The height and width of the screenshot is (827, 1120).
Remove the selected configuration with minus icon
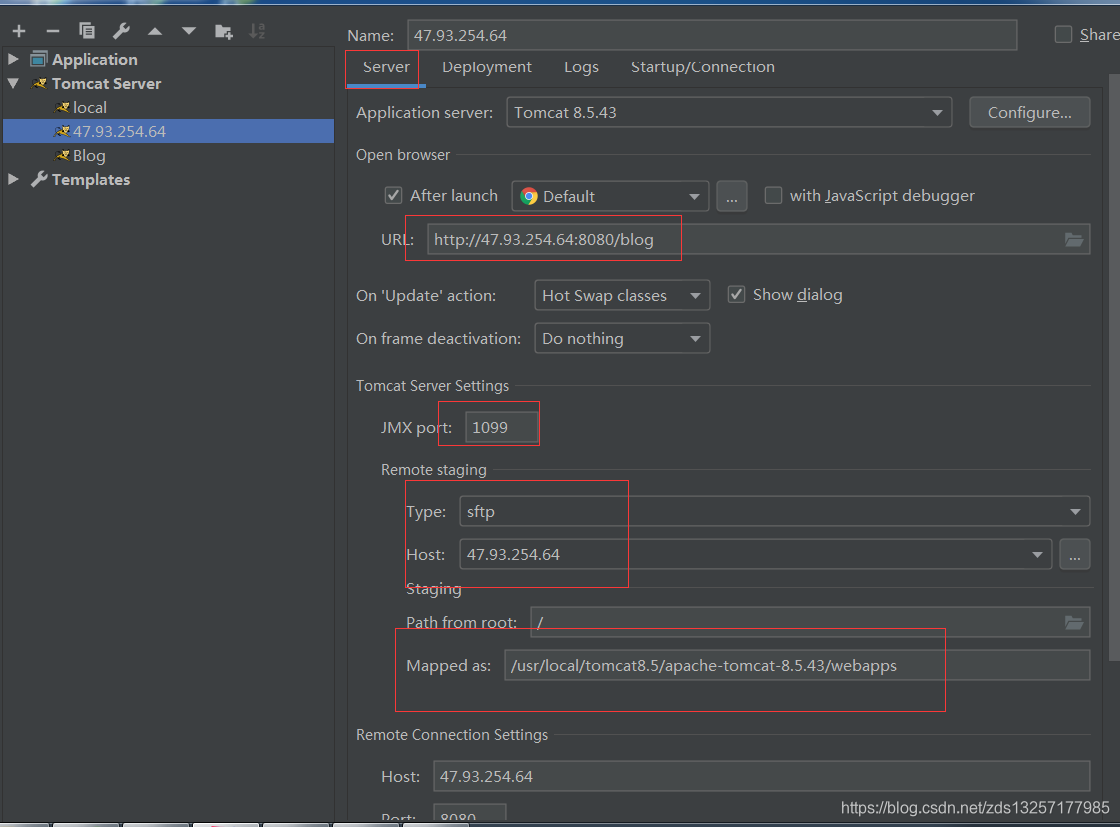pos(52,31)
